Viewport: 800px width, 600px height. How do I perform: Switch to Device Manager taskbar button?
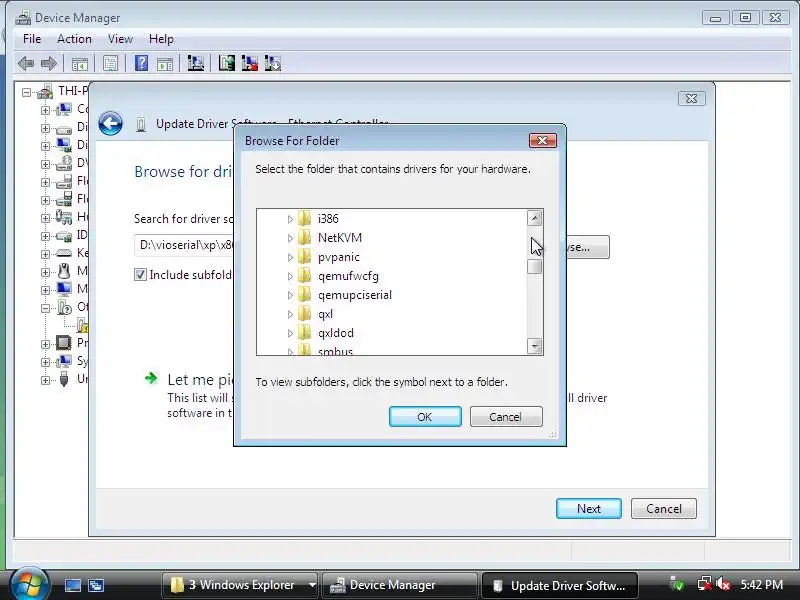point(400,585)
